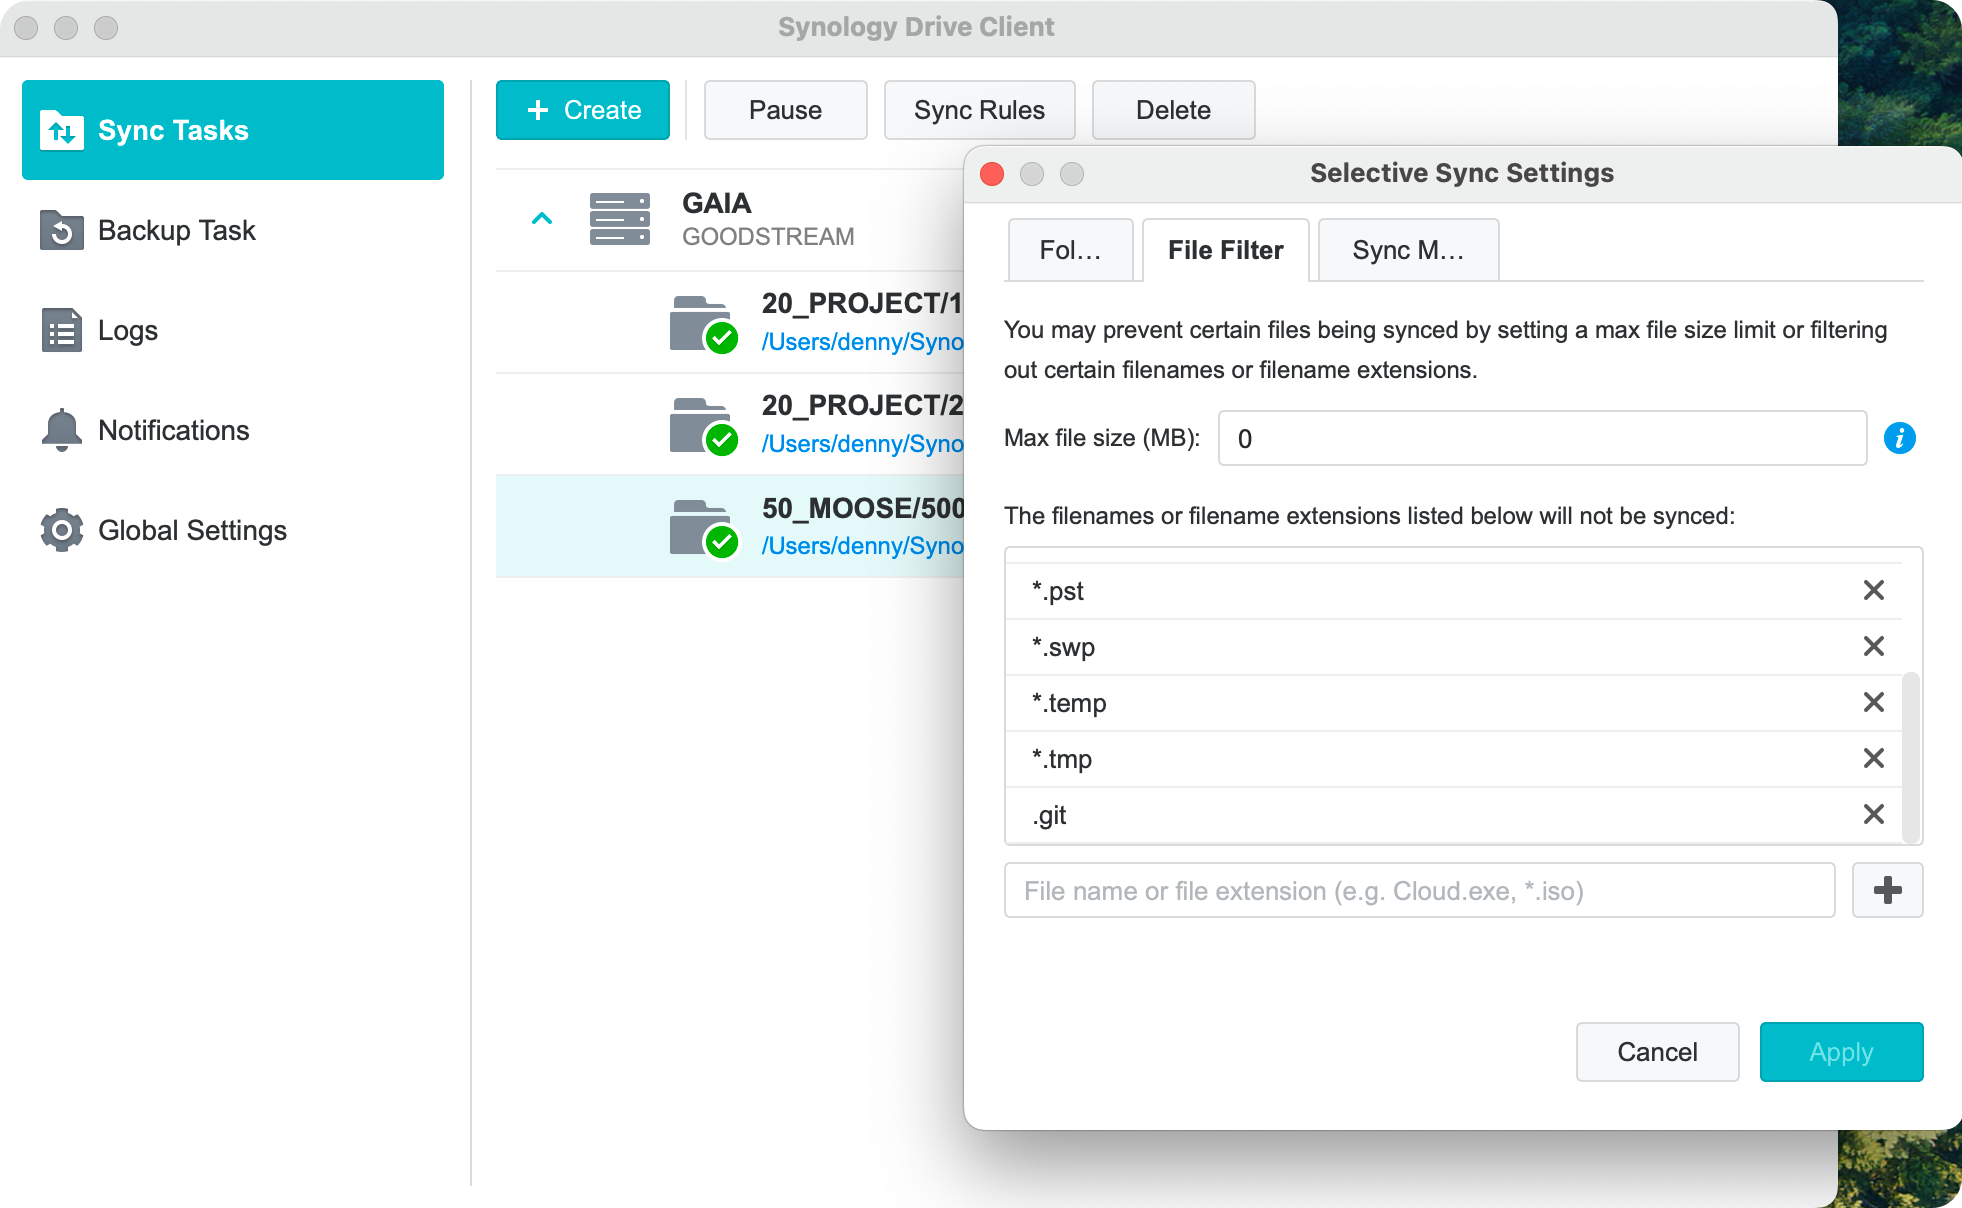1962x1208 pixels.
Task: Collapse the GAIA server task list
Action: (542, 218)
